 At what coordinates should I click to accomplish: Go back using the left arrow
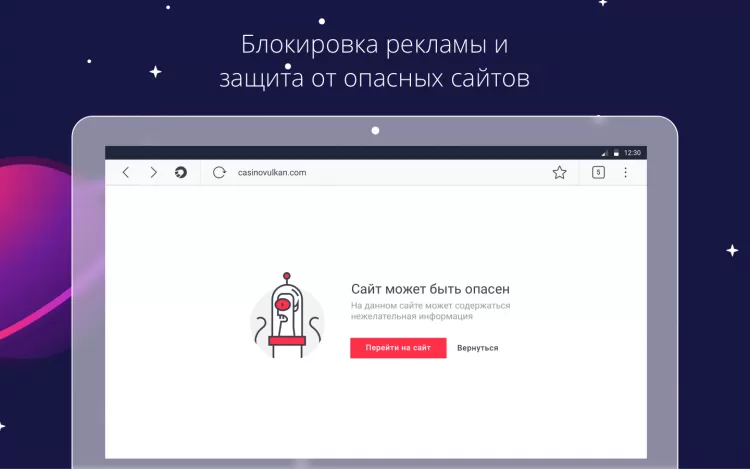click(x=126, y=173)
